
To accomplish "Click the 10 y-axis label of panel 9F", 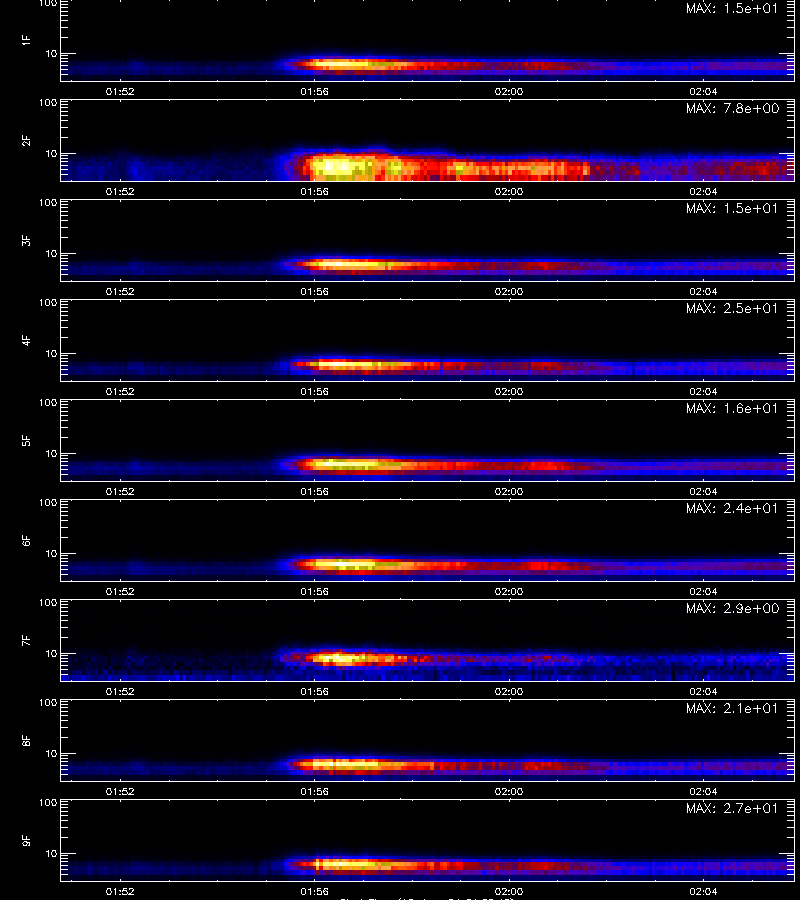I will point(52,854).
